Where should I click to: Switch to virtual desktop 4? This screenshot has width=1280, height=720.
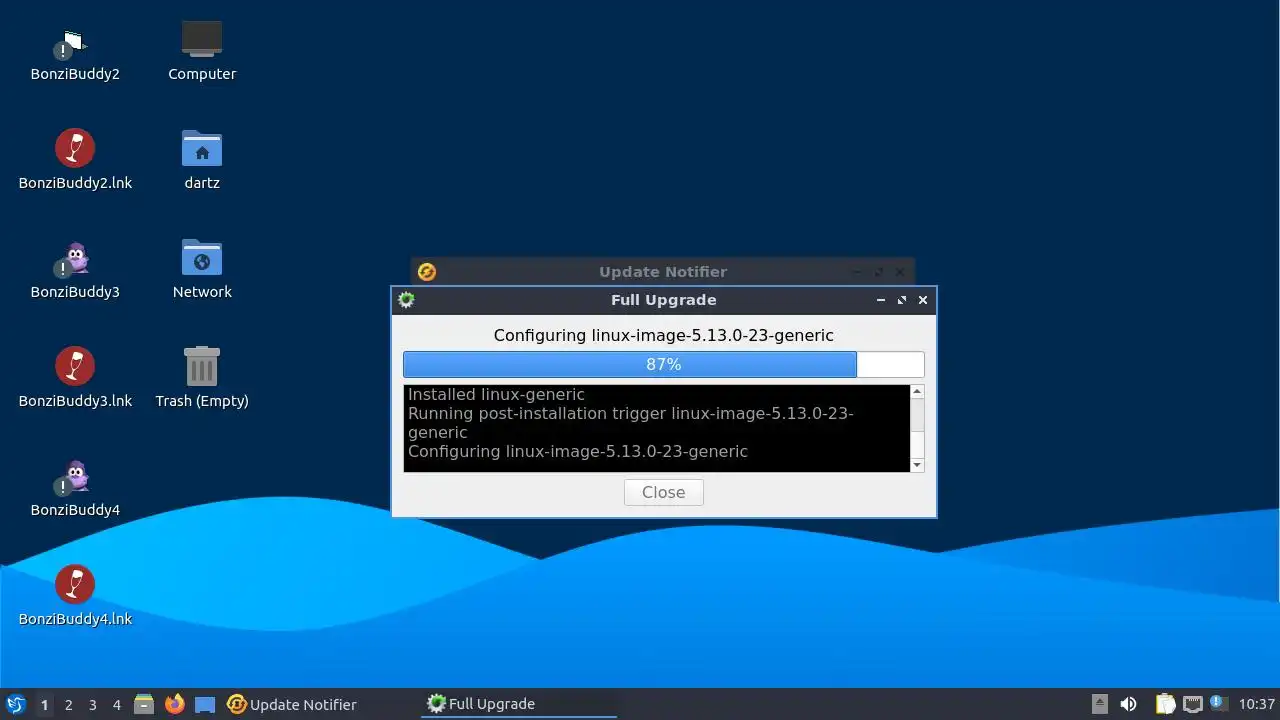(x=116, y=704)
